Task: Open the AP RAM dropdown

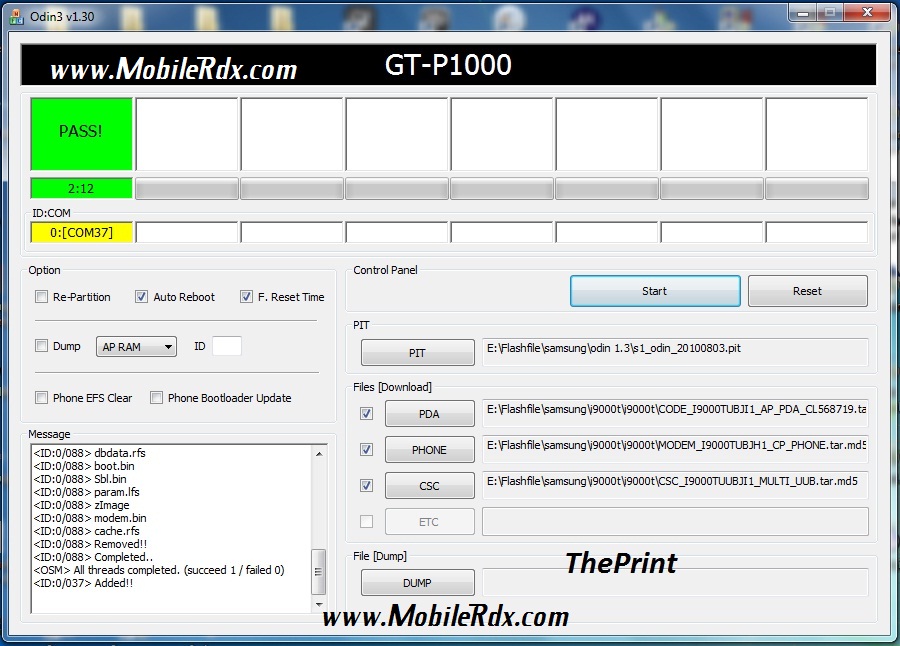Action: point(136,346)
